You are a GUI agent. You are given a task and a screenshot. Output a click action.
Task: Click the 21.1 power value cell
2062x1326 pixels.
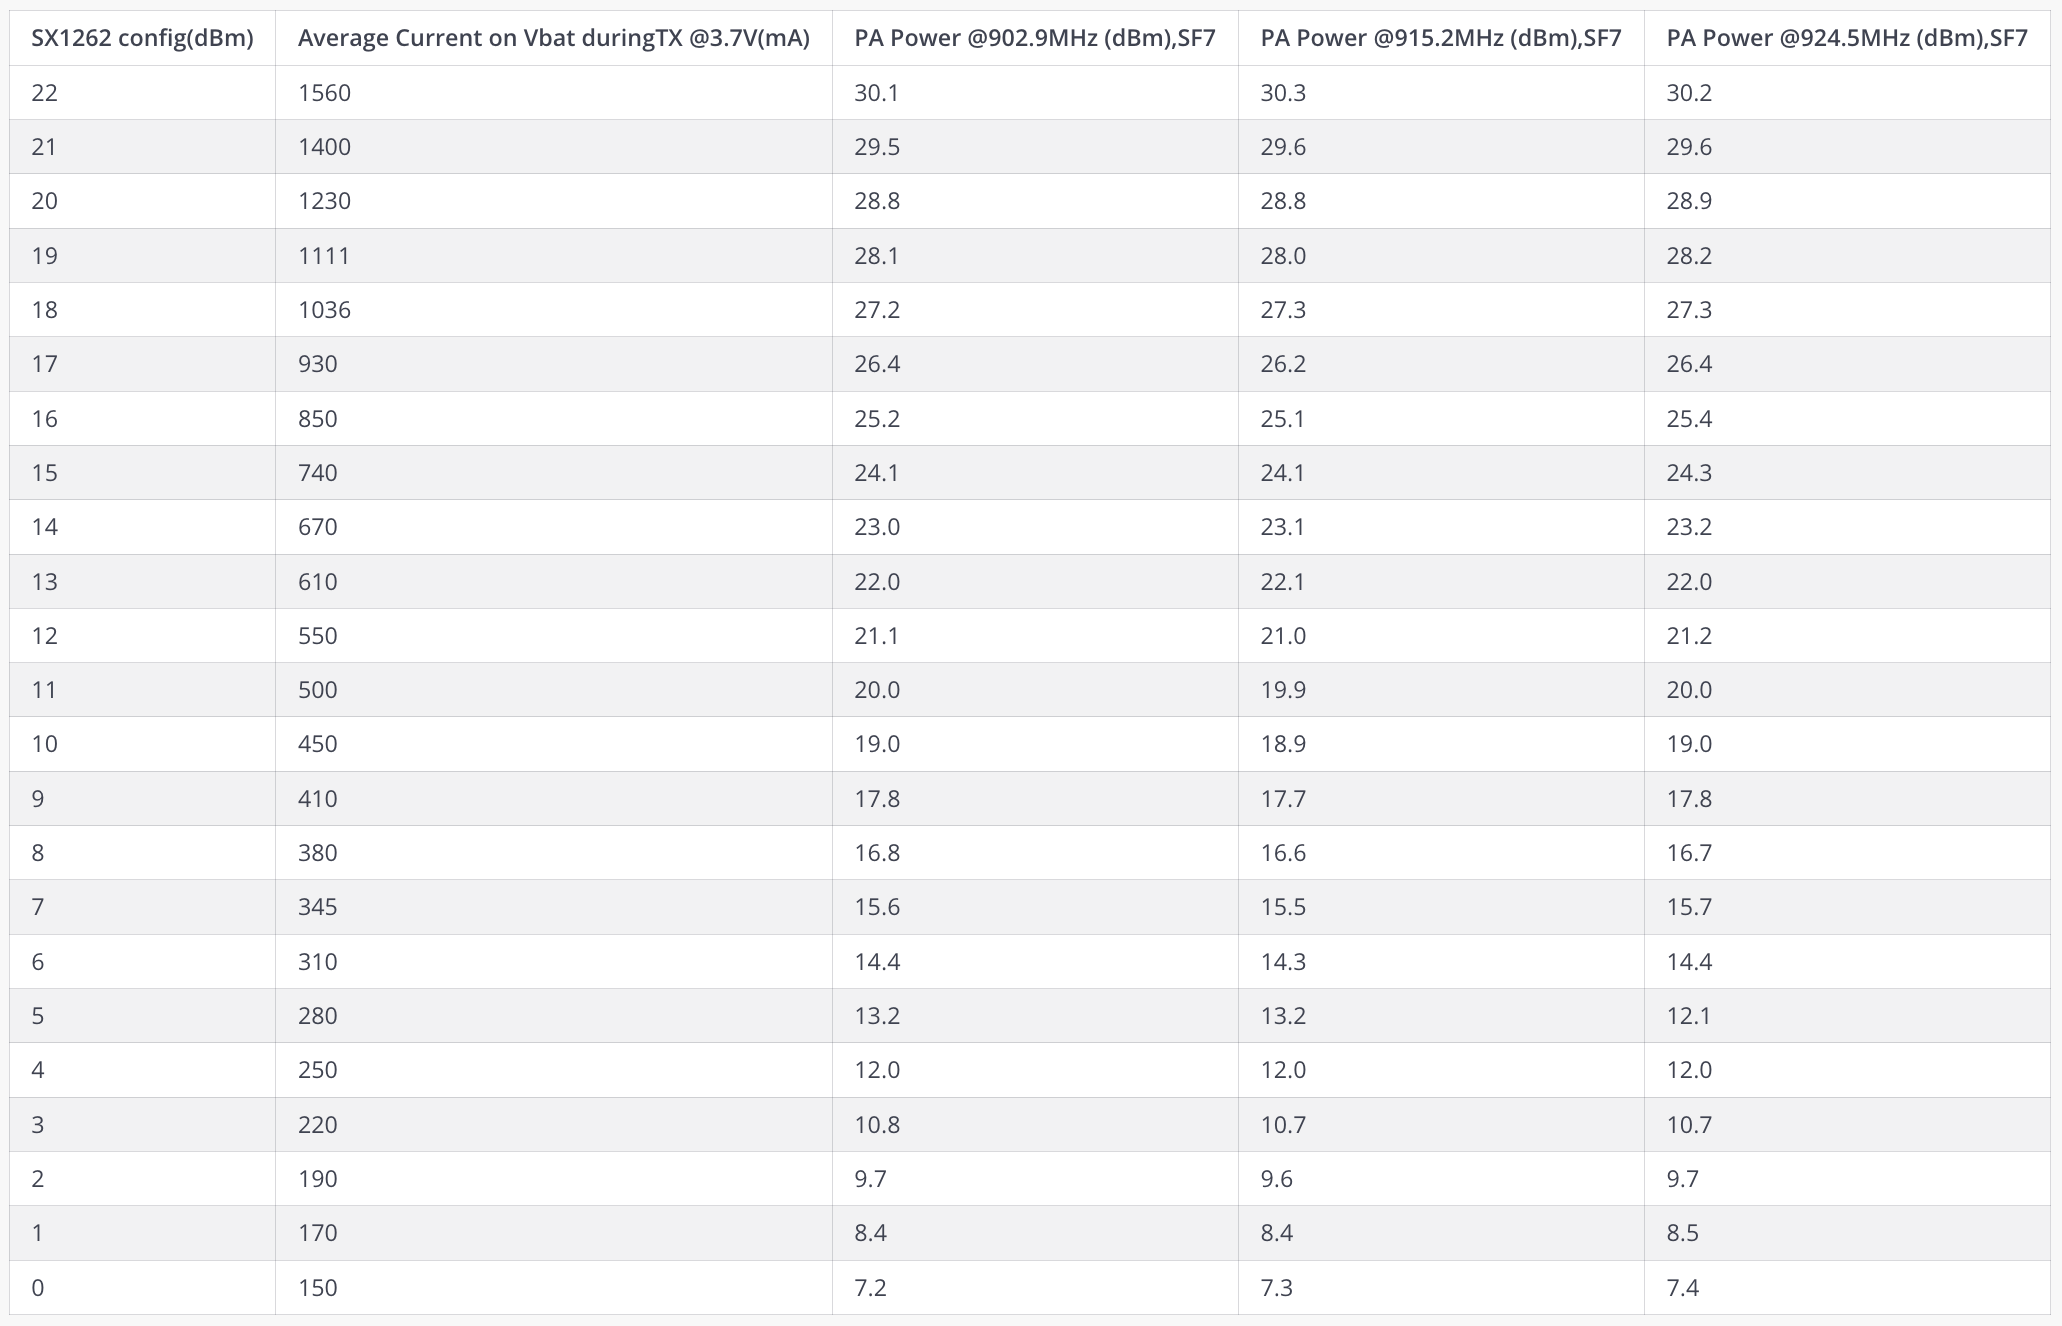pos(877,636)
